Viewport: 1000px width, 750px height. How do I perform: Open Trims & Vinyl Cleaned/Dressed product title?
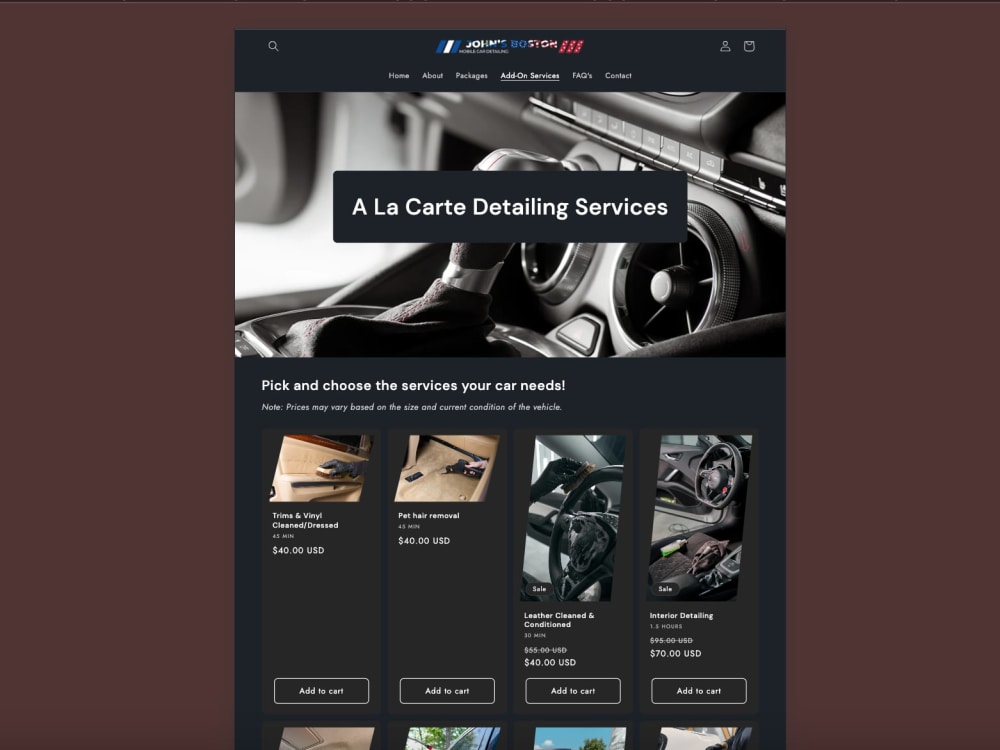point(305,520)
